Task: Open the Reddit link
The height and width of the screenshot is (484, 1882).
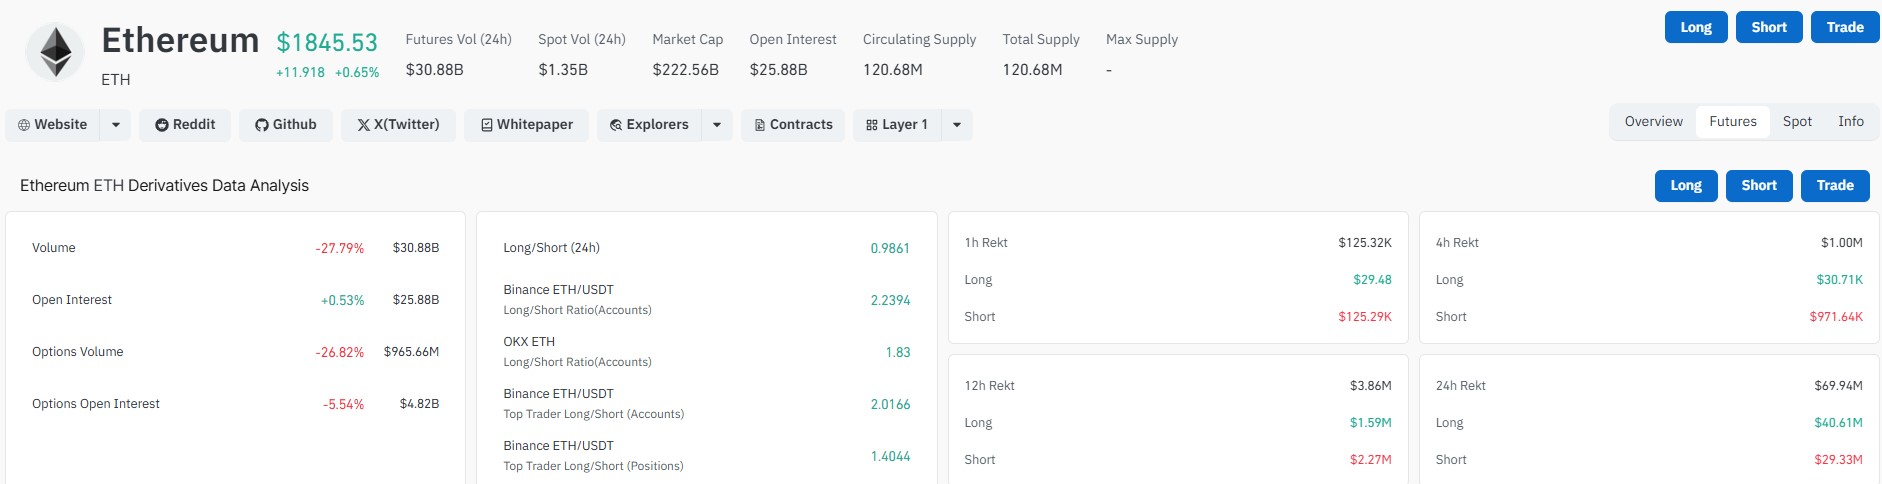Action: tap(185, 125)
